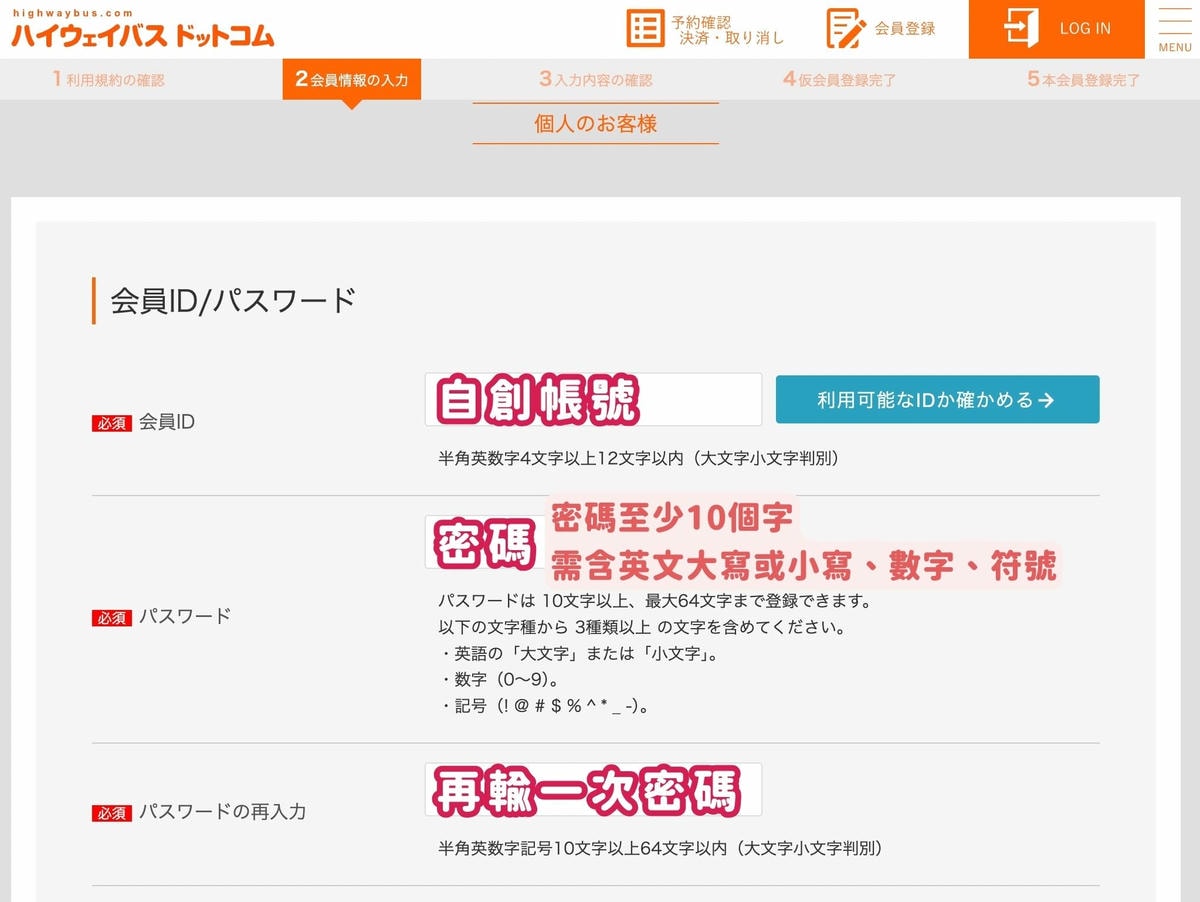
Task: Open the hamburger MENU icon
Action: (x=1175, y=29)
